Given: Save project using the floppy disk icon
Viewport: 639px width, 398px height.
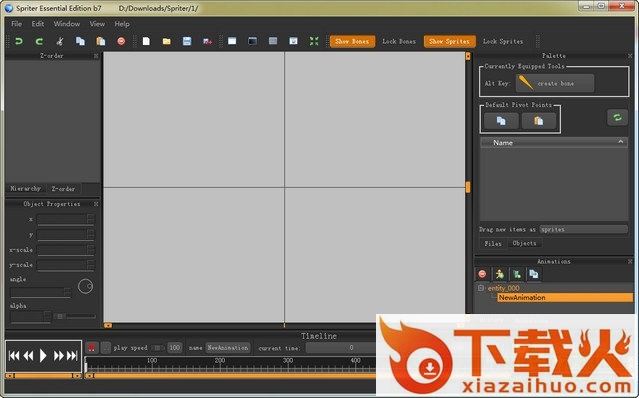Looking at the screenshot, I should [187, 41].
